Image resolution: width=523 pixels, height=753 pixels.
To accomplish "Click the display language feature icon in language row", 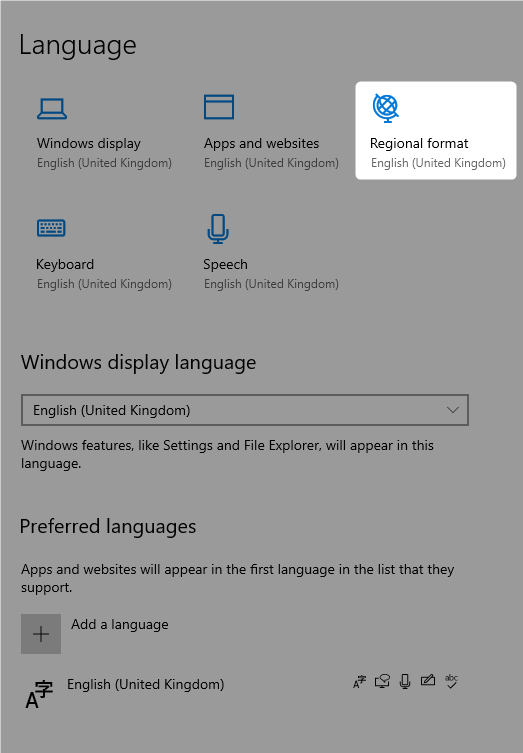I will pos(359,681).
